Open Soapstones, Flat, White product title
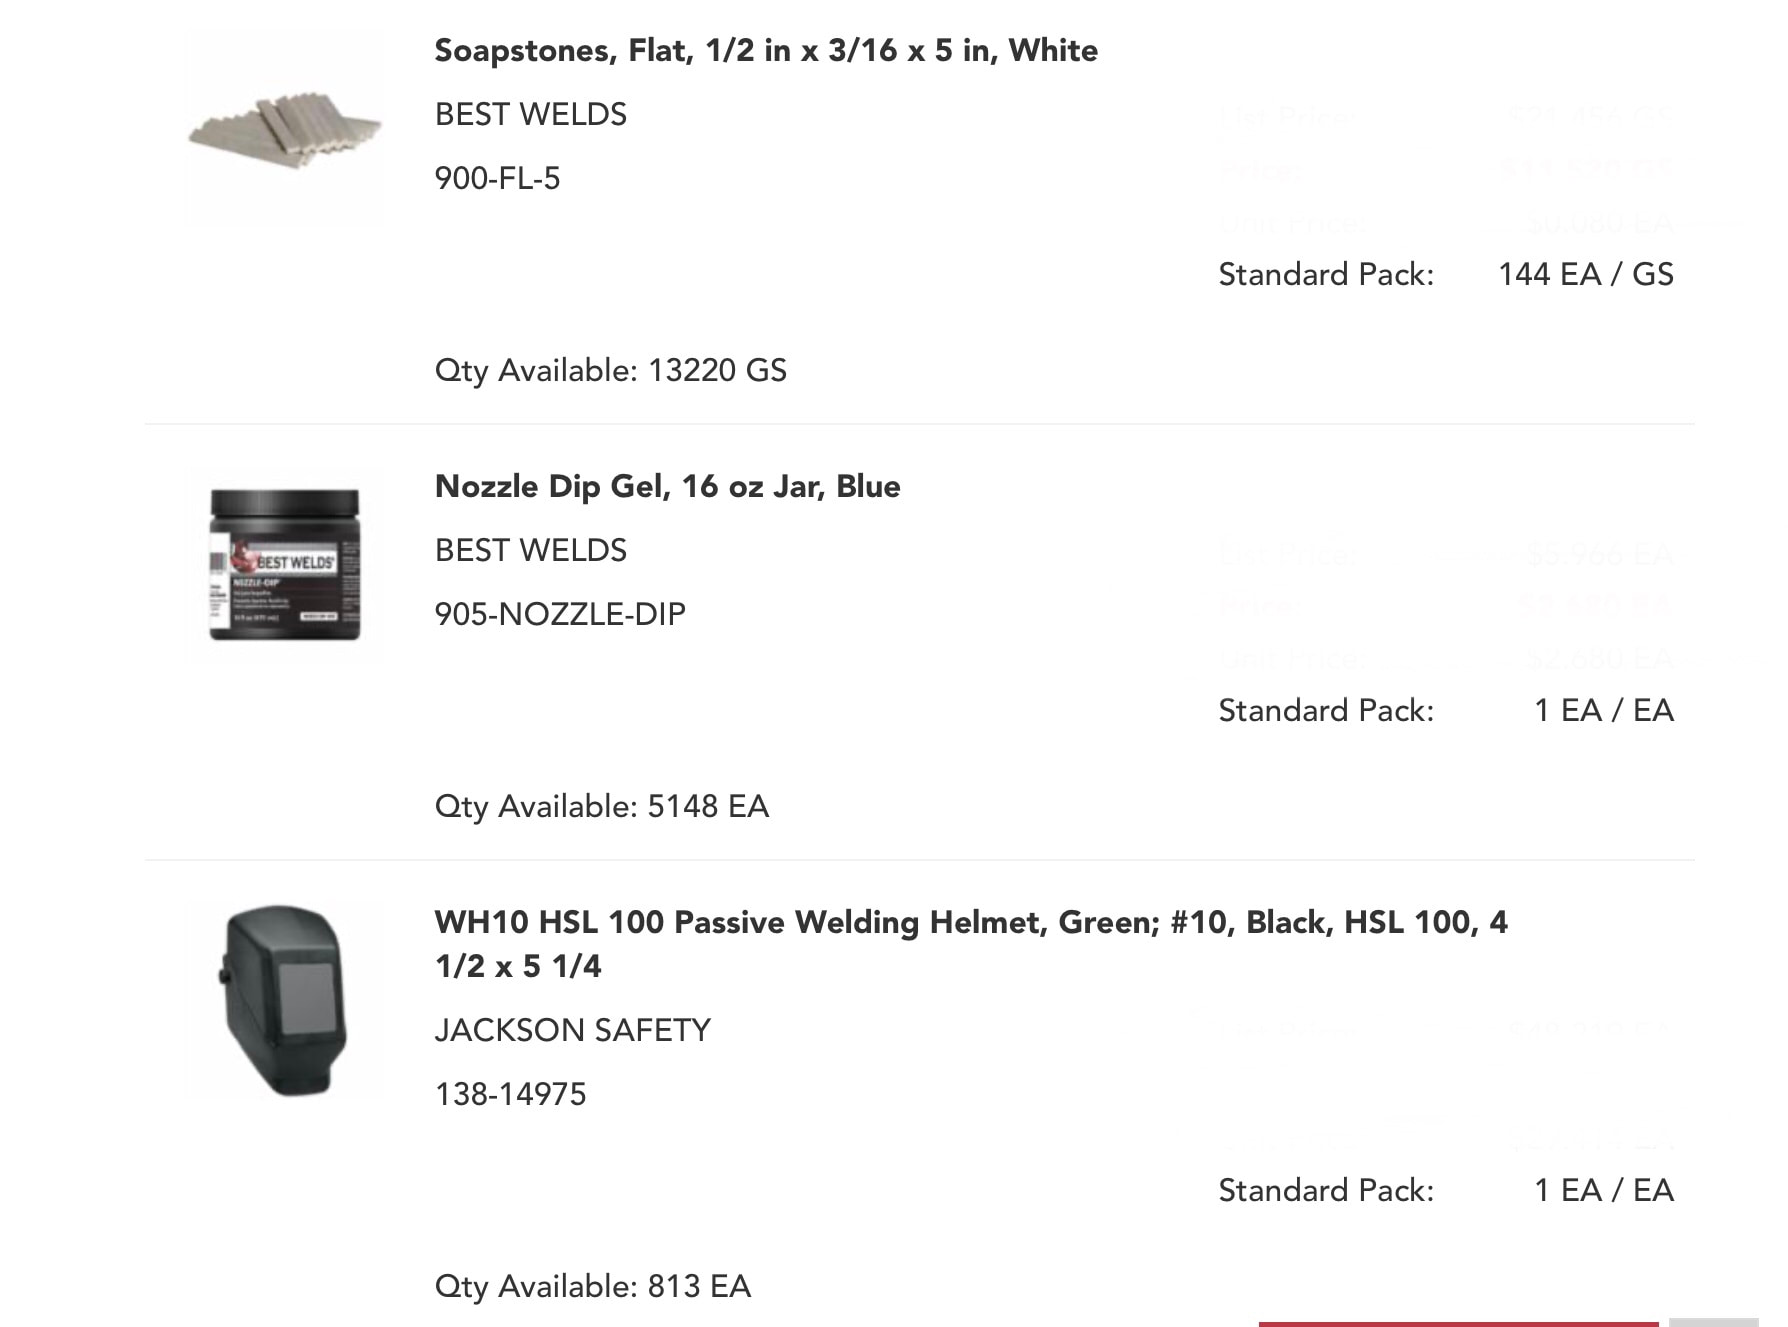Screen dimensions: 1788x1327 click(766, 50)
